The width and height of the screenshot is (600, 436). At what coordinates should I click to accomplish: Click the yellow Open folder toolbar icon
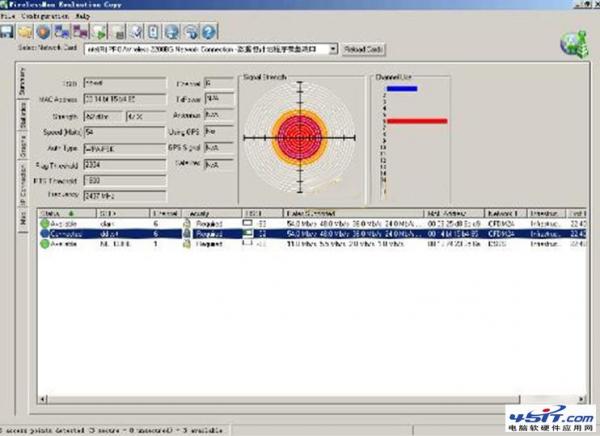25,32
